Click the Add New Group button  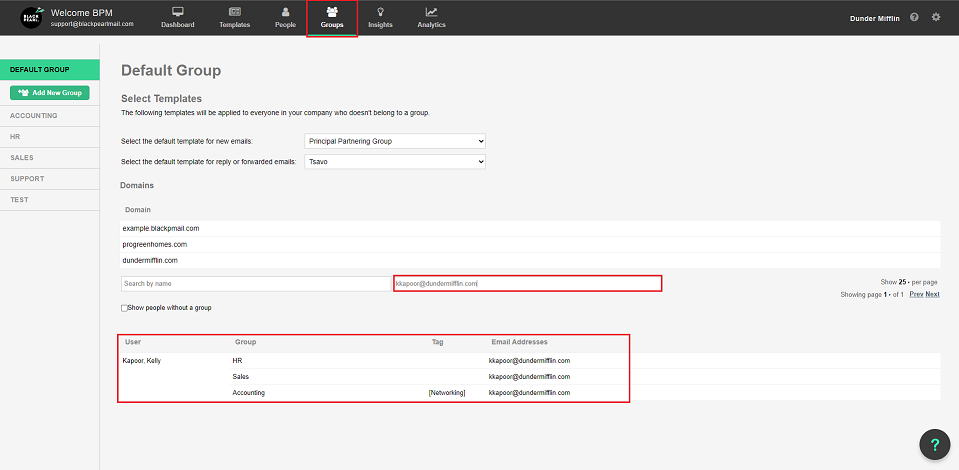50,93
